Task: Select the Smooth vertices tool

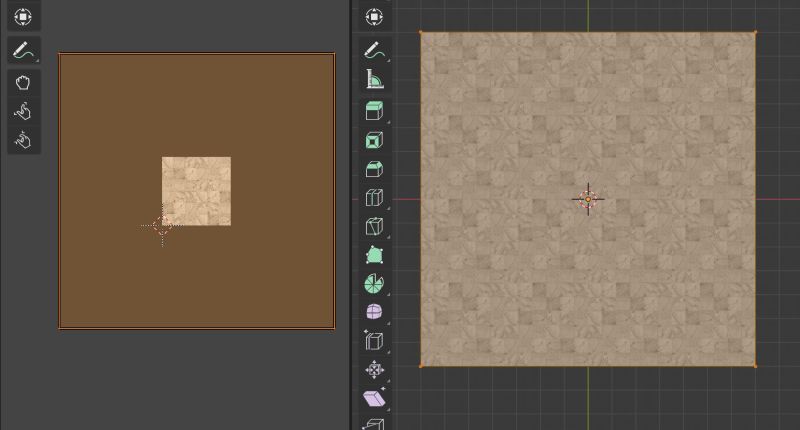Action: point(374,312)
